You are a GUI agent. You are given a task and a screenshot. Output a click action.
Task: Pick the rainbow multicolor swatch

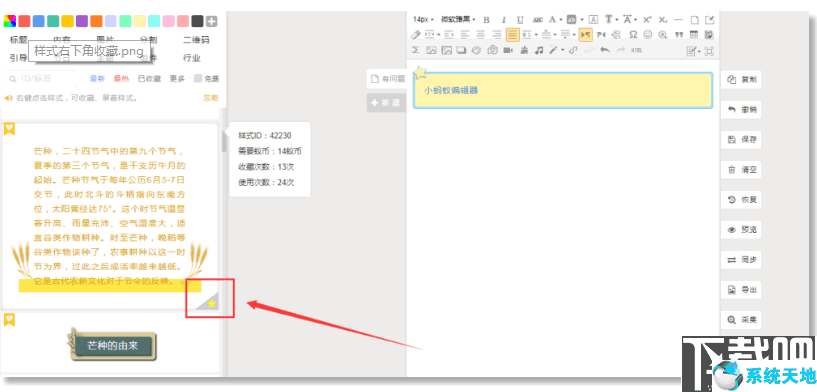(10, 21)
